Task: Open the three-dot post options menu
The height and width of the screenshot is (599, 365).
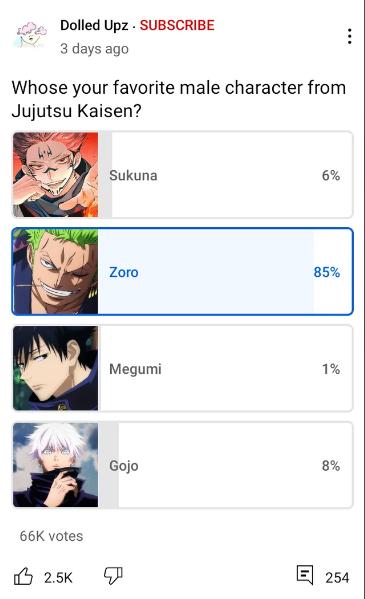Action: tap(349, 36)
